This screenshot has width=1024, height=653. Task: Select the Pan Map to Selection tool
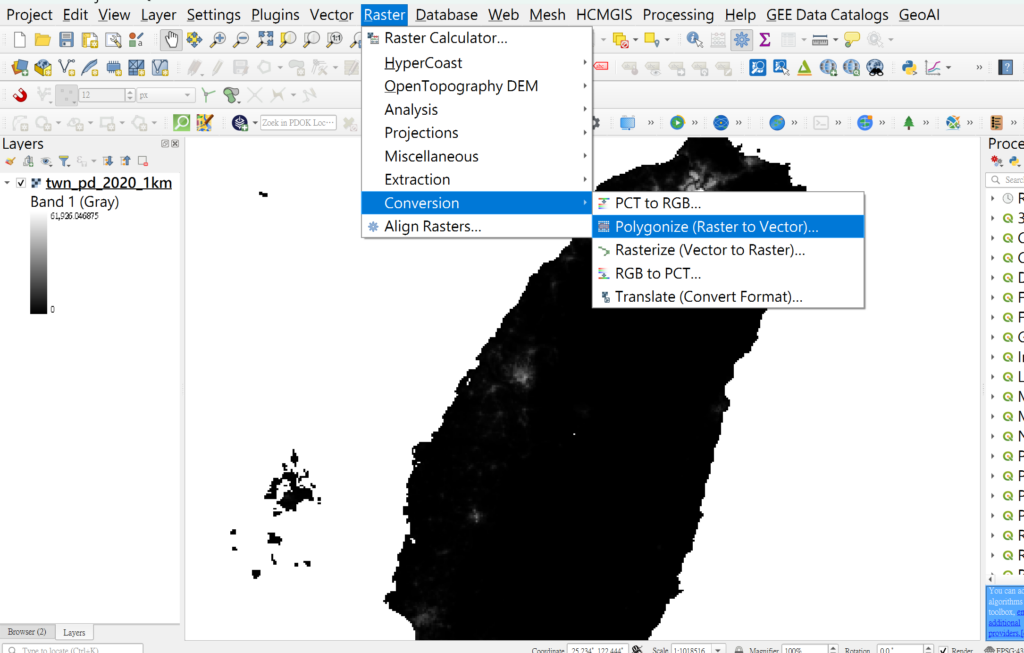tap(195, 40)
